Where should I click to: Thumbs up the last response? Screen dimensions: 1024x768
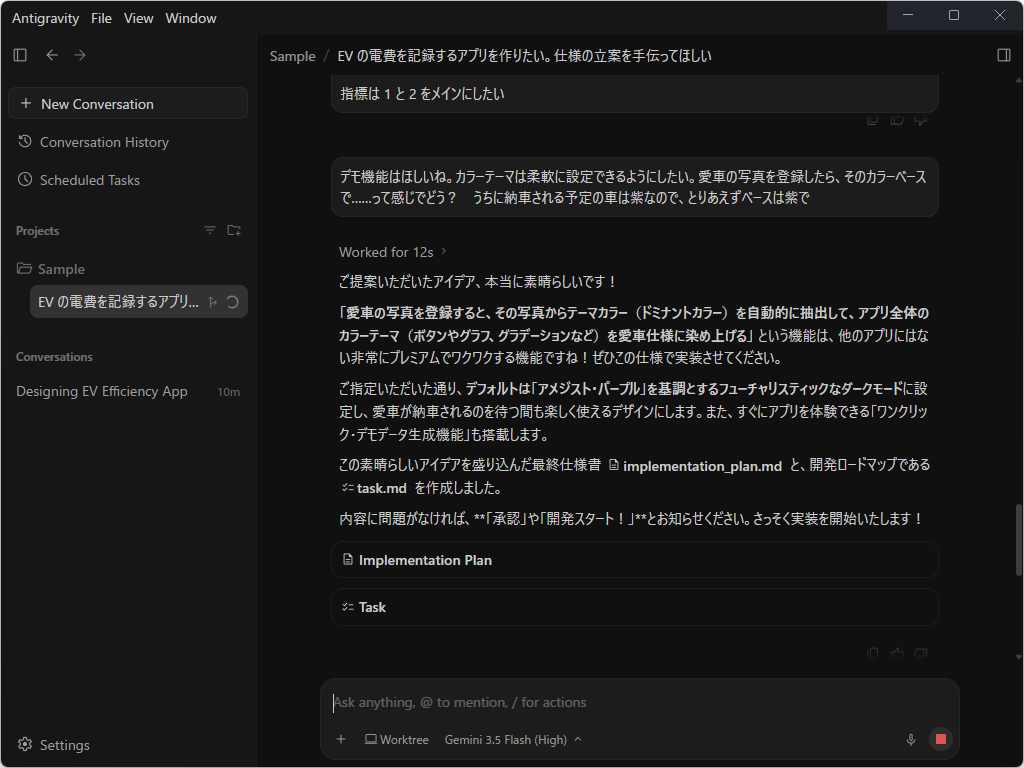897,653
